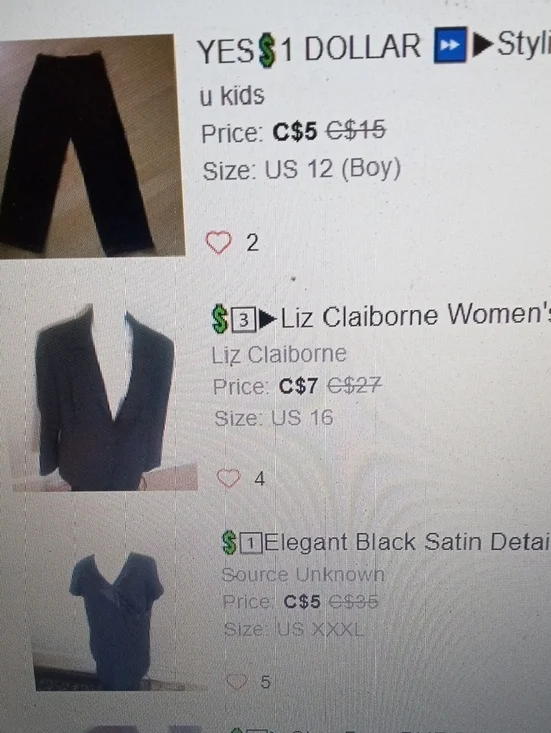Viewport: 551px width, 733px height.
Task: Open the black pants product thumbnail
Action: coord(92,146)
